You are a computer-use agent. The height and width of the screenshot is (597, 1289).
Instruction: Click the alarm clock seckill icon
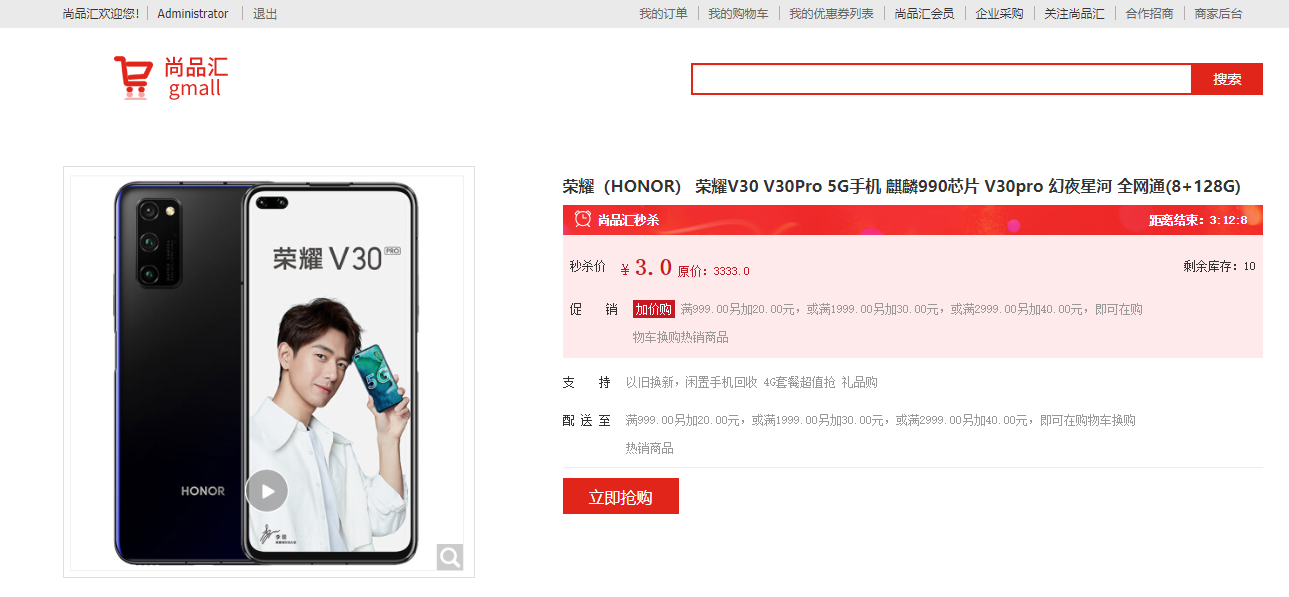[x=582, y=219]
